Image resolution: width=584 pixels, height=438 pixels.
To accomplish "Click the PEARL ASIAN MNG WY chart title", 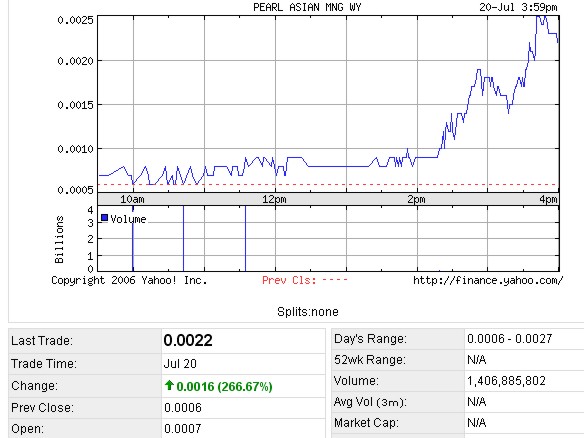I will [307, 7].
